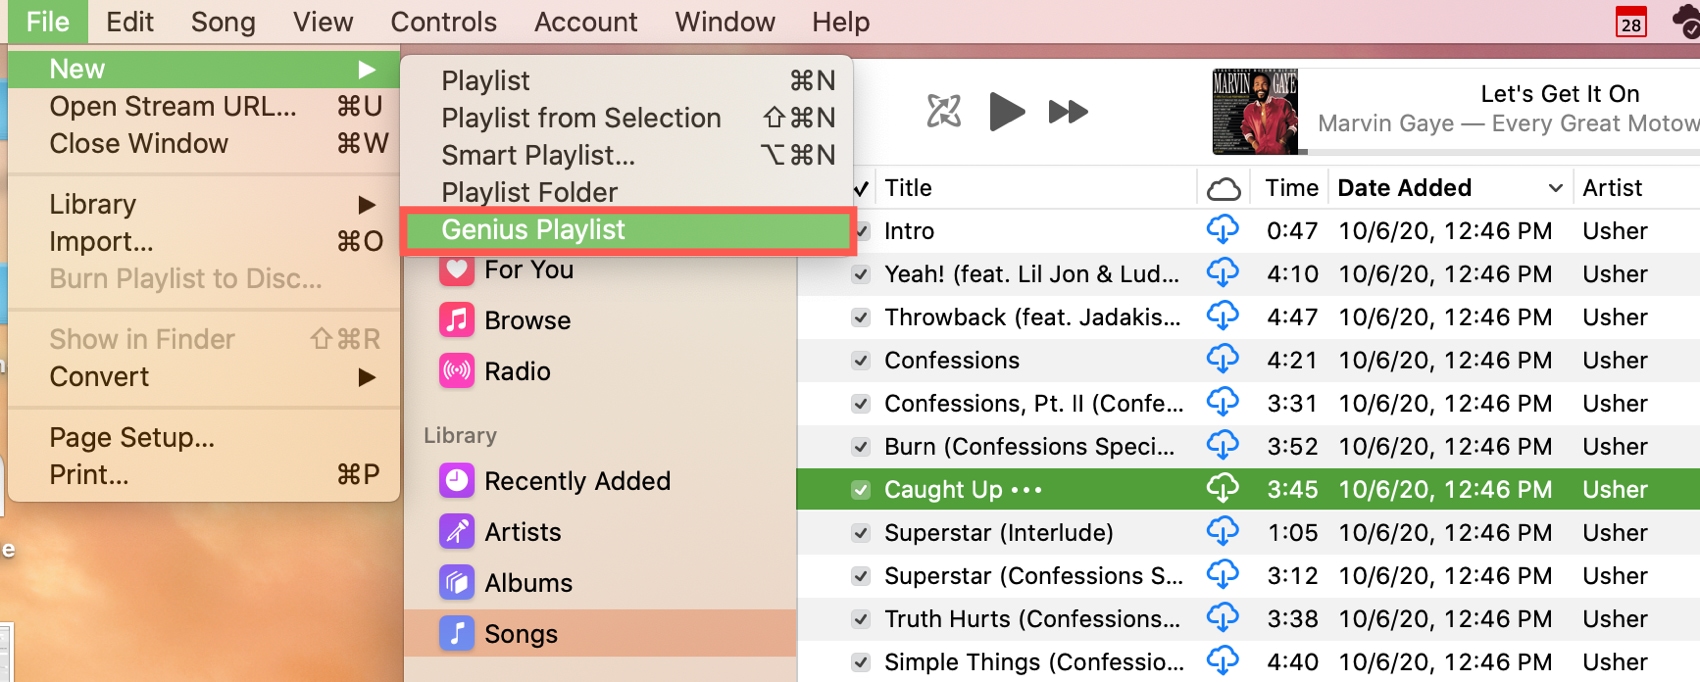Screen dimensions: 1700x682
Task: Expand the New submenu in File menu
Action: coord(204,69)
